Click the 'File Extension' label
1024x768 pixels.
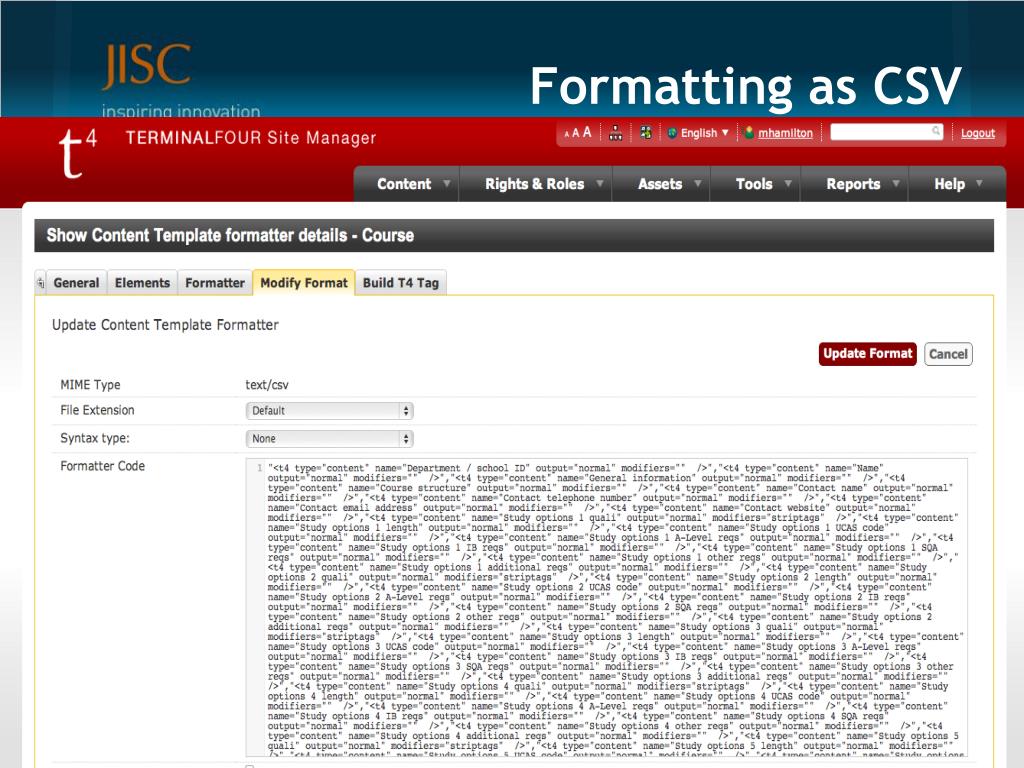tap(97, 410)
